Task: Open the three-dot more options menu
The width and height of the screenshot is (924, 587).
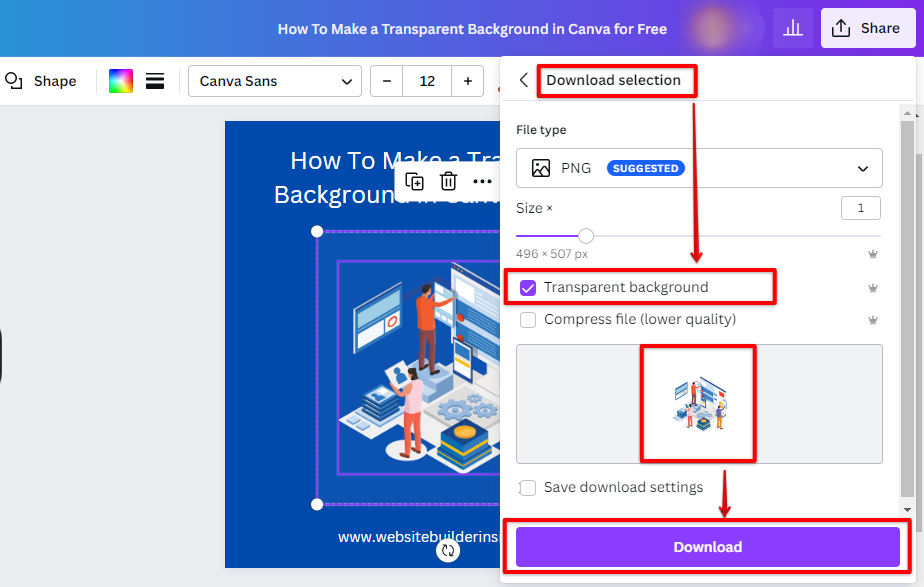Action: click(x=482, y=182)
